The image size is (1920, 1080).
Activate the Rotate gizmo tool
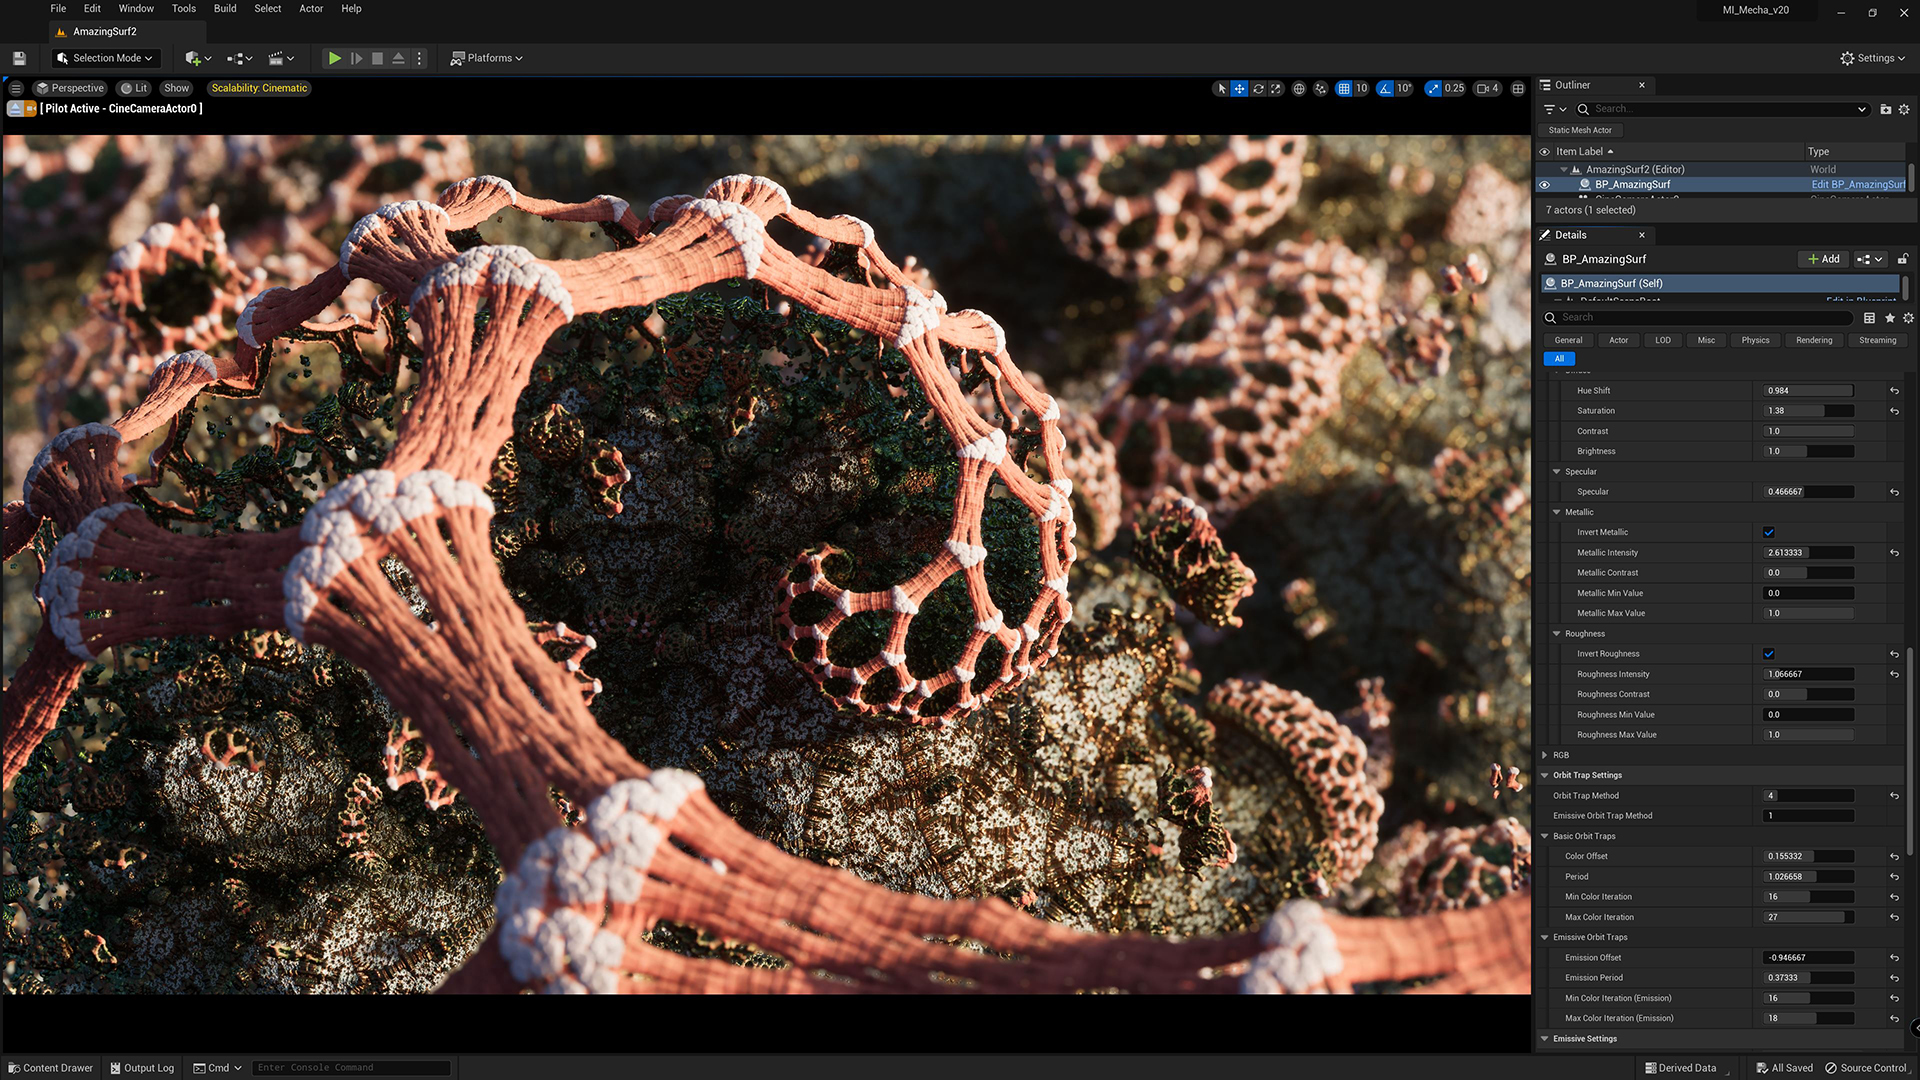pos(1258,89)
